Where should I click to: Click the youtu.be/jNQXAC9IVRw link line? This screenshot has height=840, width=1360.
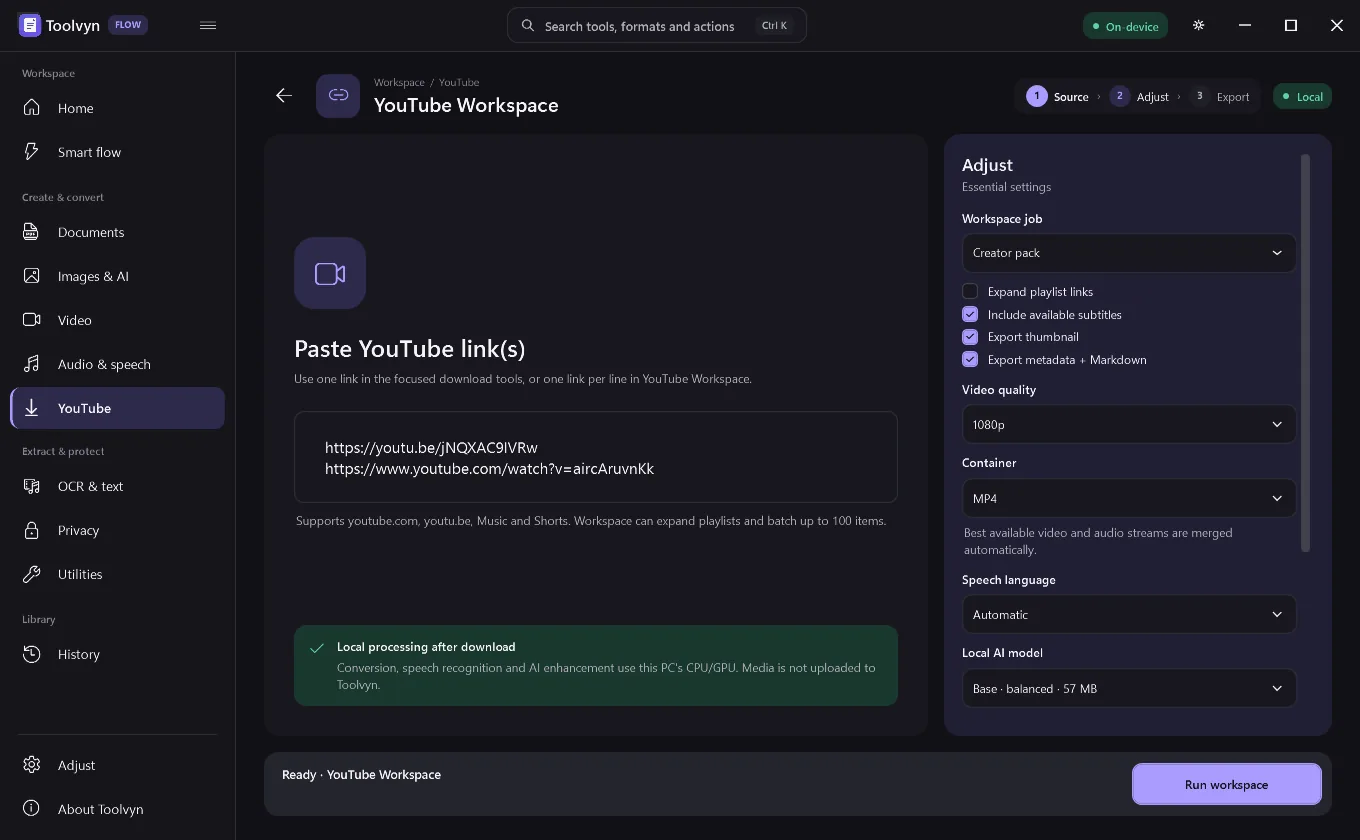point(431,447)
